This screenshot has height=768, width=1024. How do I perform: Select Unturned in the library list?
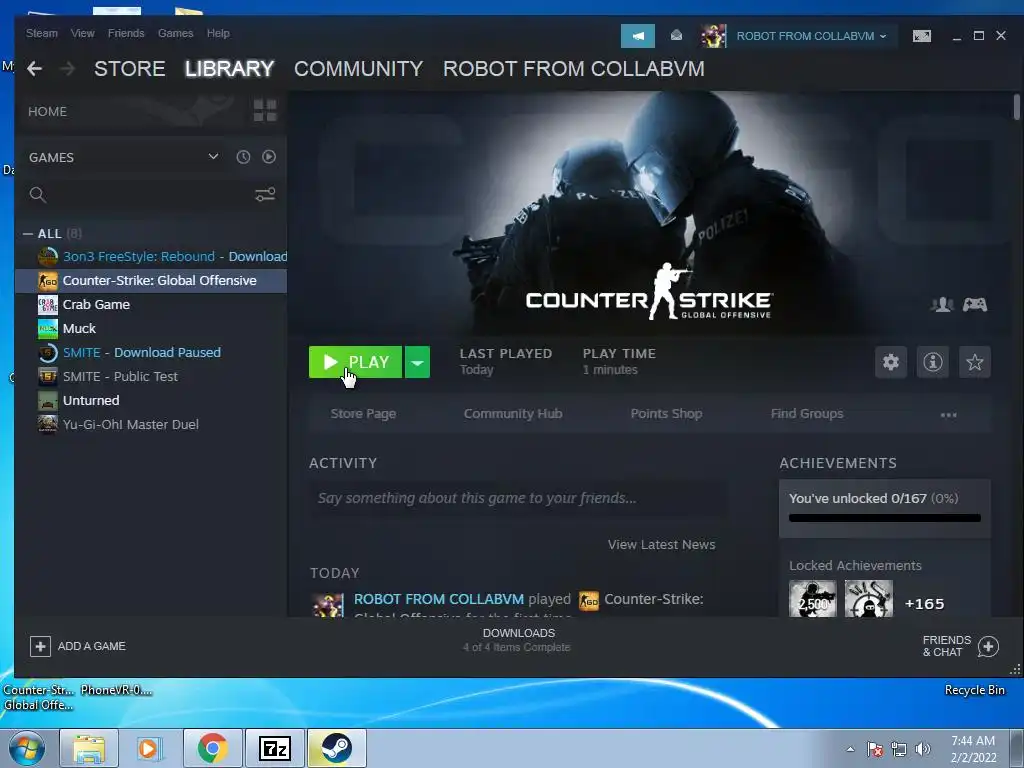(152, 400)
